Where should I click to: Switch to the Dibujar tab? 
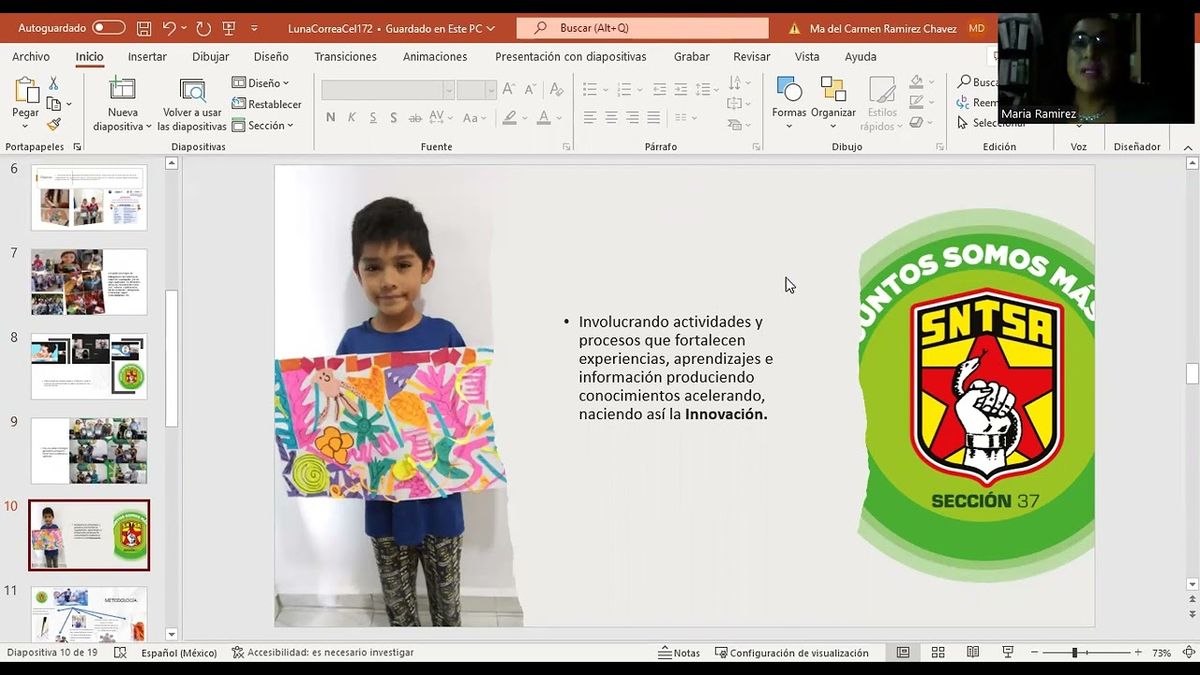[x=210, y=57]
